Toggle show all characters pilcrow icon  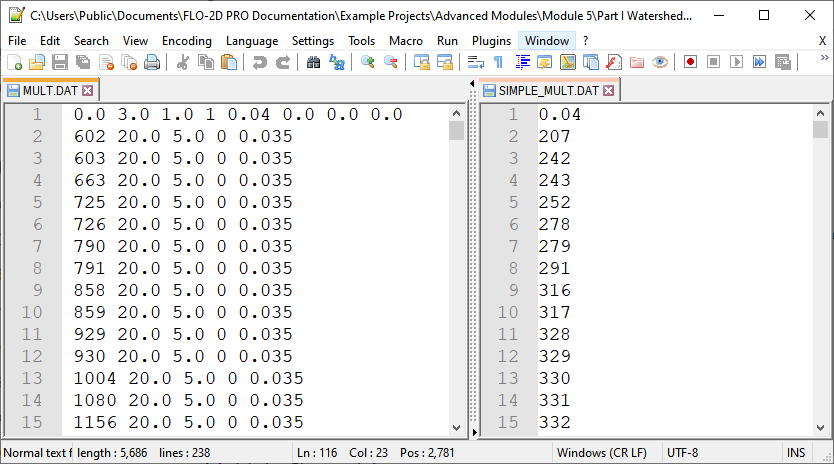[498, 62]
